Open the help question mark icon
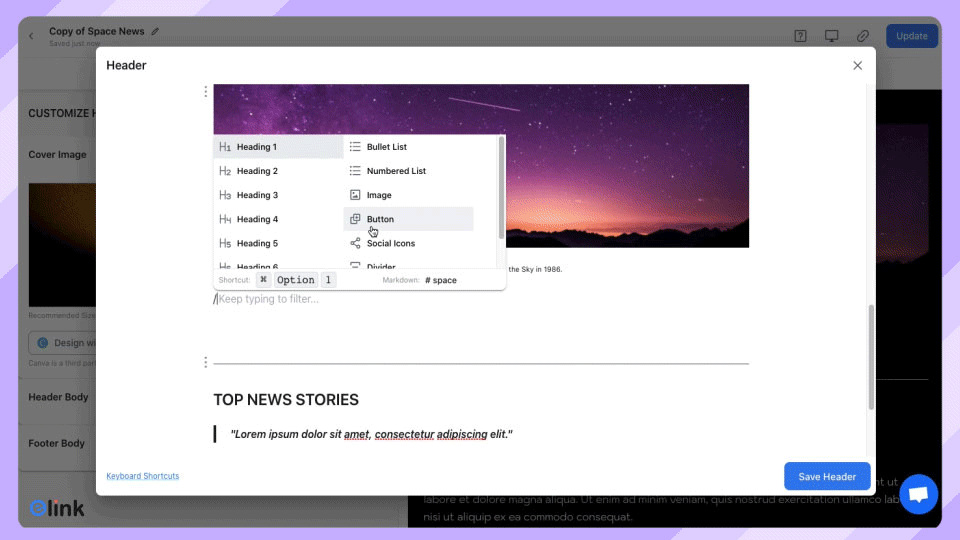Screen dimensions: 960x540 coord(800,36)
